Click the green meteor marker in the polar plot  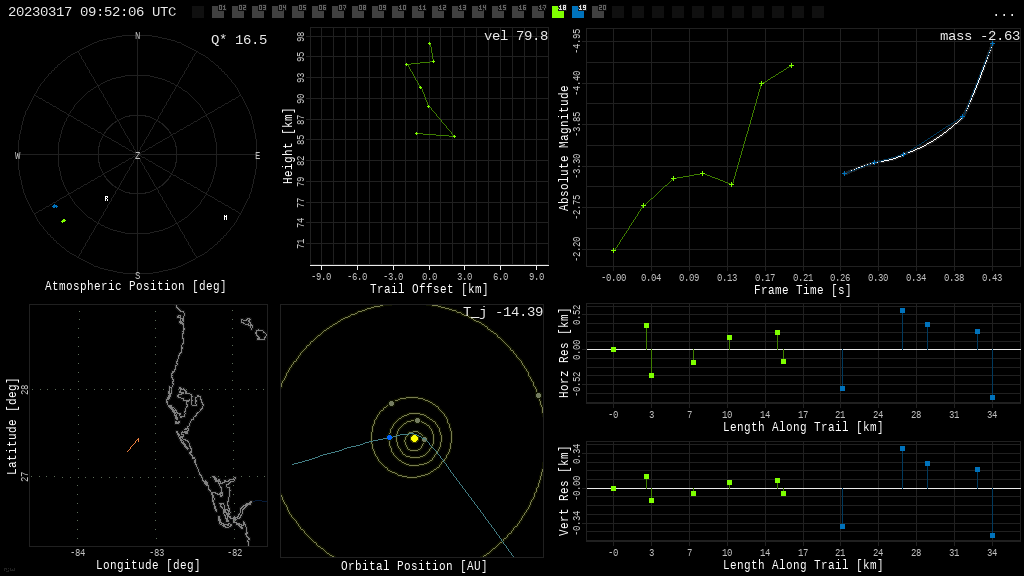pos(63,221)
